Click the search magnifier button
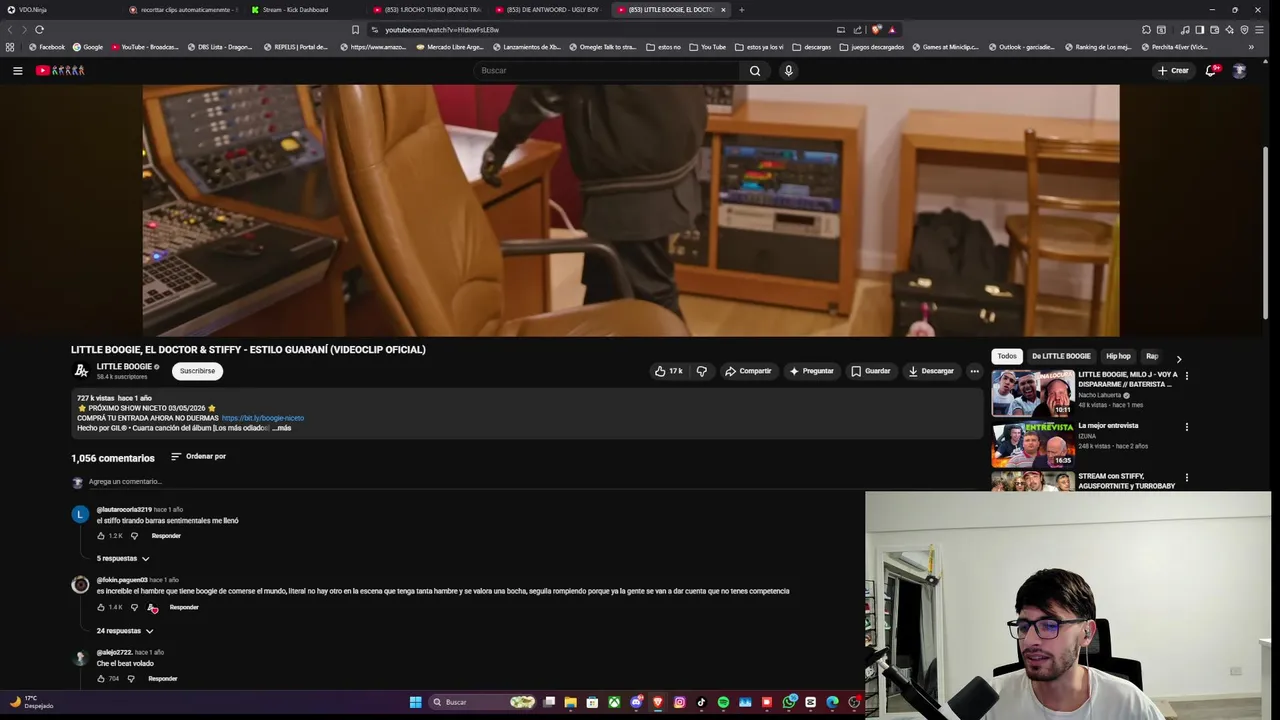Image resolution: width=1280 pixels, height=720 pixels. point(755,71)
